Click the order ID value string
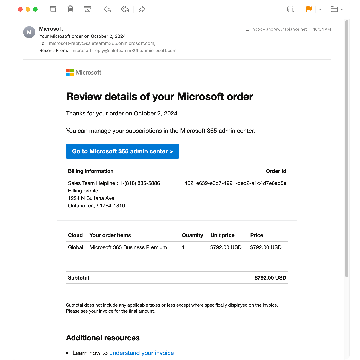 point(235,183)
